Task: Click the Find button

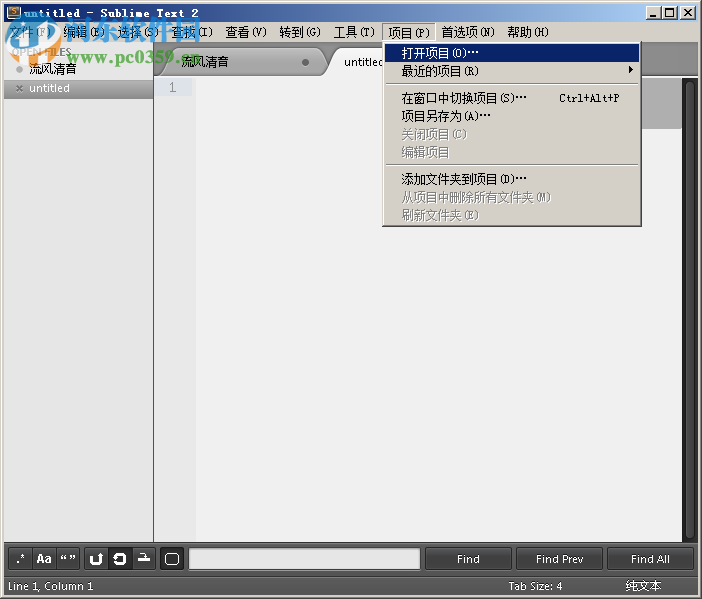Action: (x=468, y=559)
